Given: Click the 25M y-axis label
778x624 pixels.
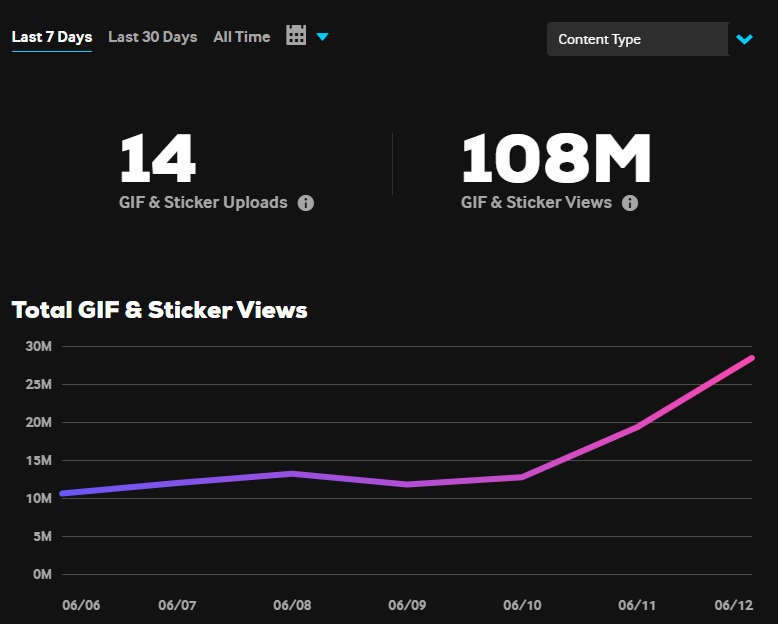Looking at the screenshot, I should pyautogui.click(x=39, y=384).
